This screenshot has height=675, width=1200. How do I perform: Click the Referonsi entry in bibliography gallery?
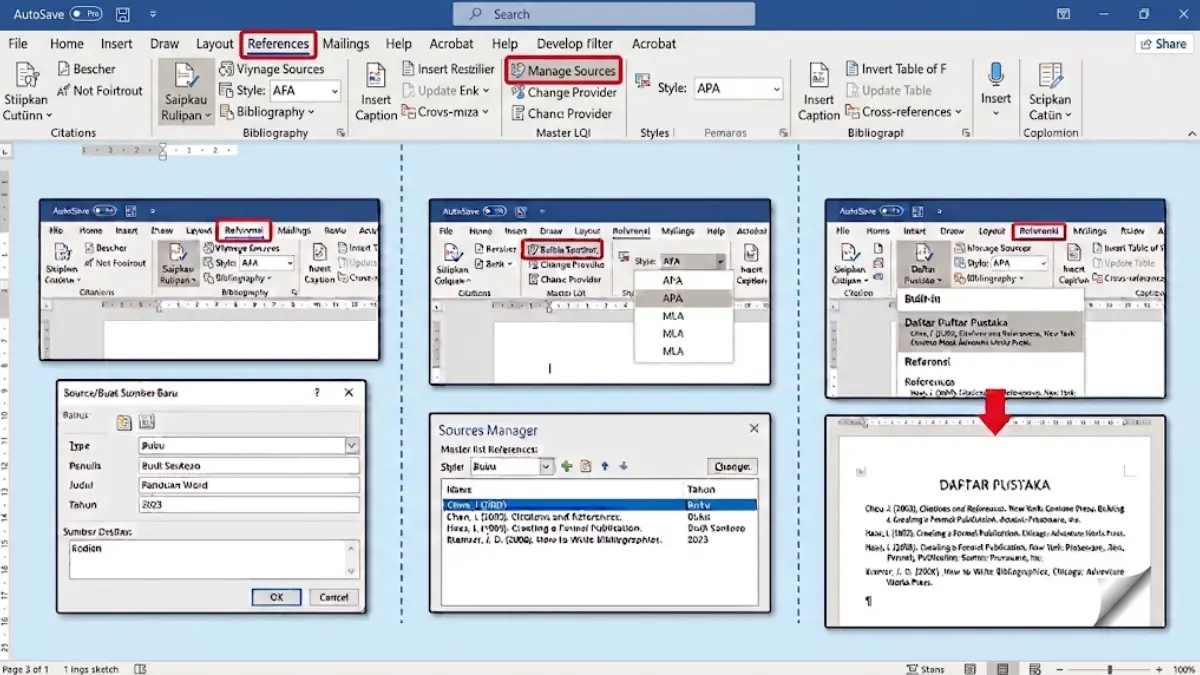[x=927, y=361]
